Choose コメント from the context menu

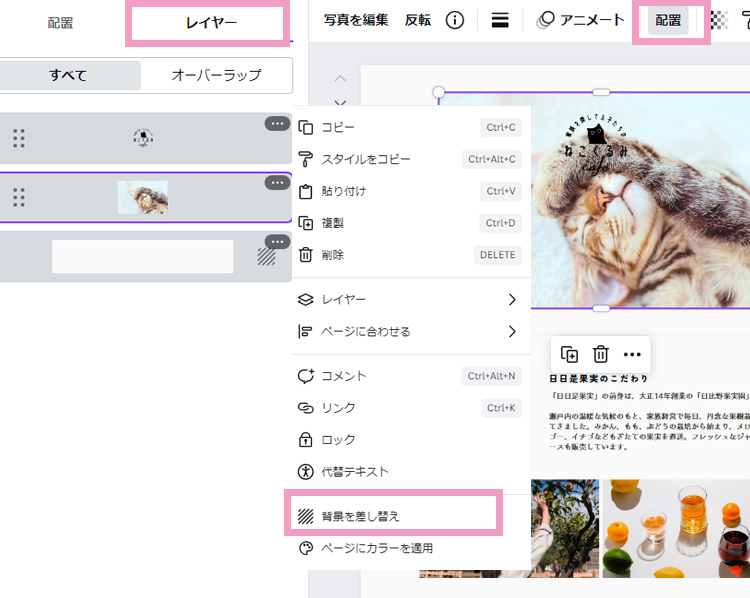(x=411, y=376)
